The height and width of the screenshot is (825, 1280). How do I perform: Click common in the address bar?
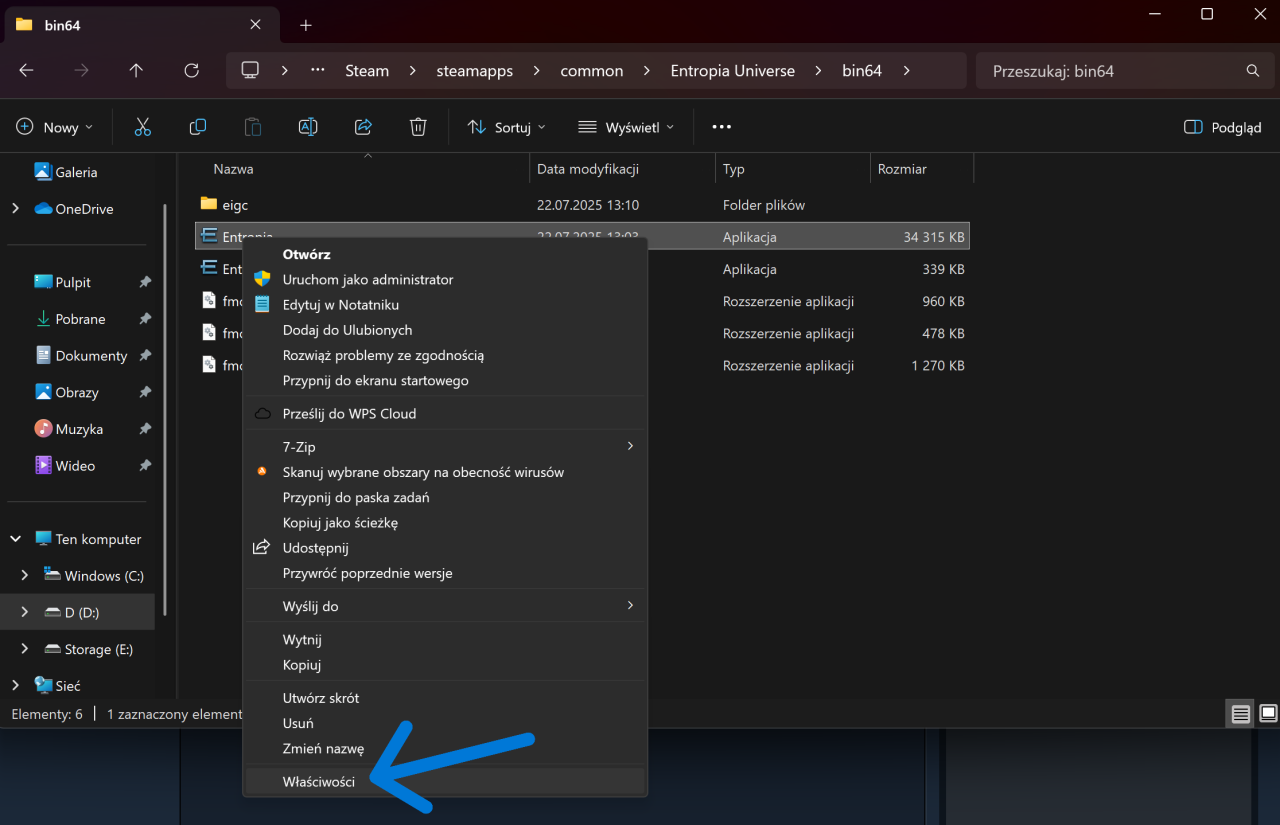pyautogui.click(x=592, y=71)
